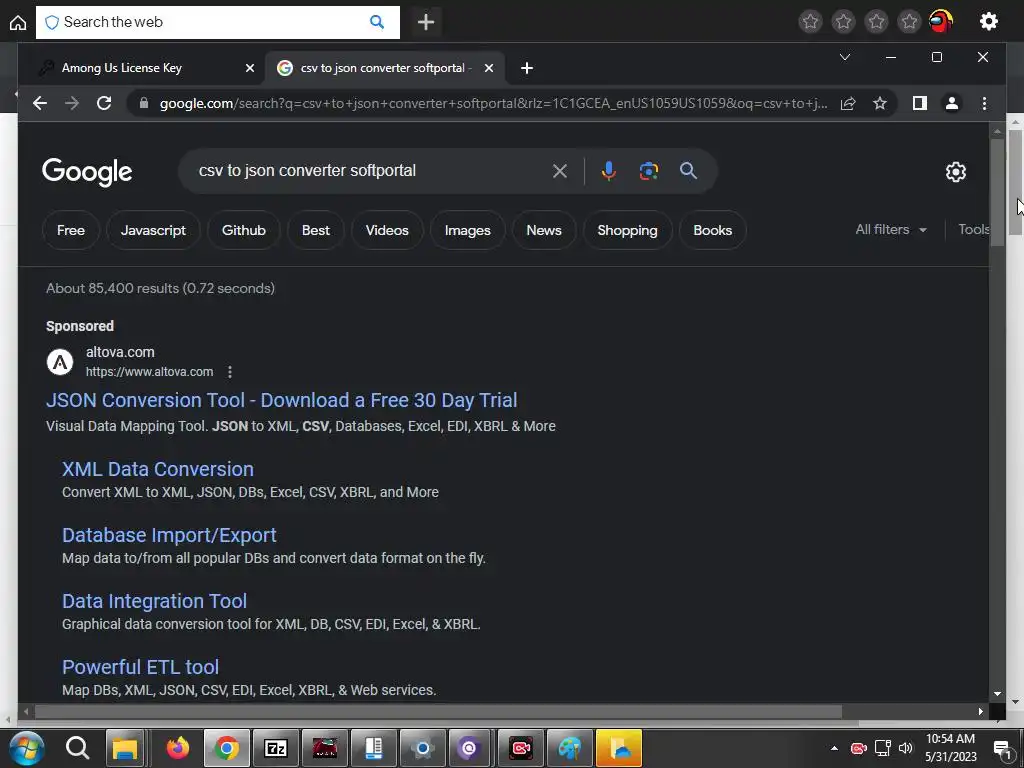The width and height of the screenshot is (1024, 768).
Task: Click the altova.com site favicon
Action: coord(60,362)
